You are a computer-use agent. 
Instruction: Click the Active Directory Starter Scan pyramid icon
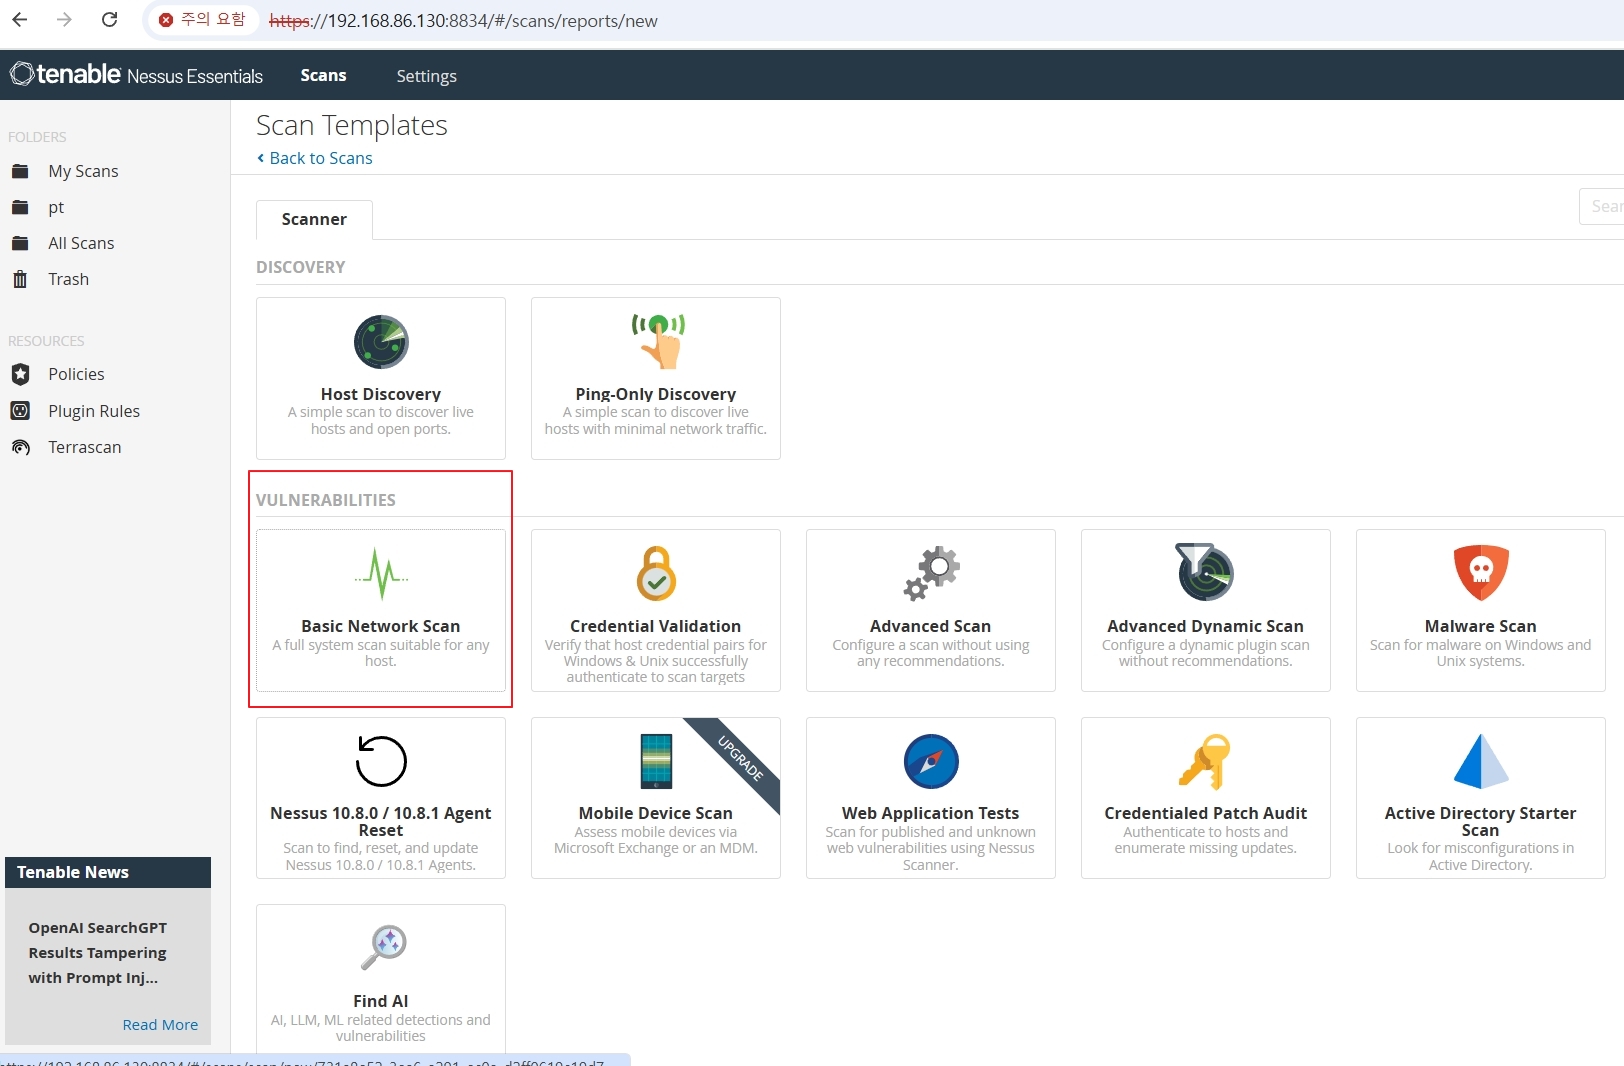click(1481, 761)
